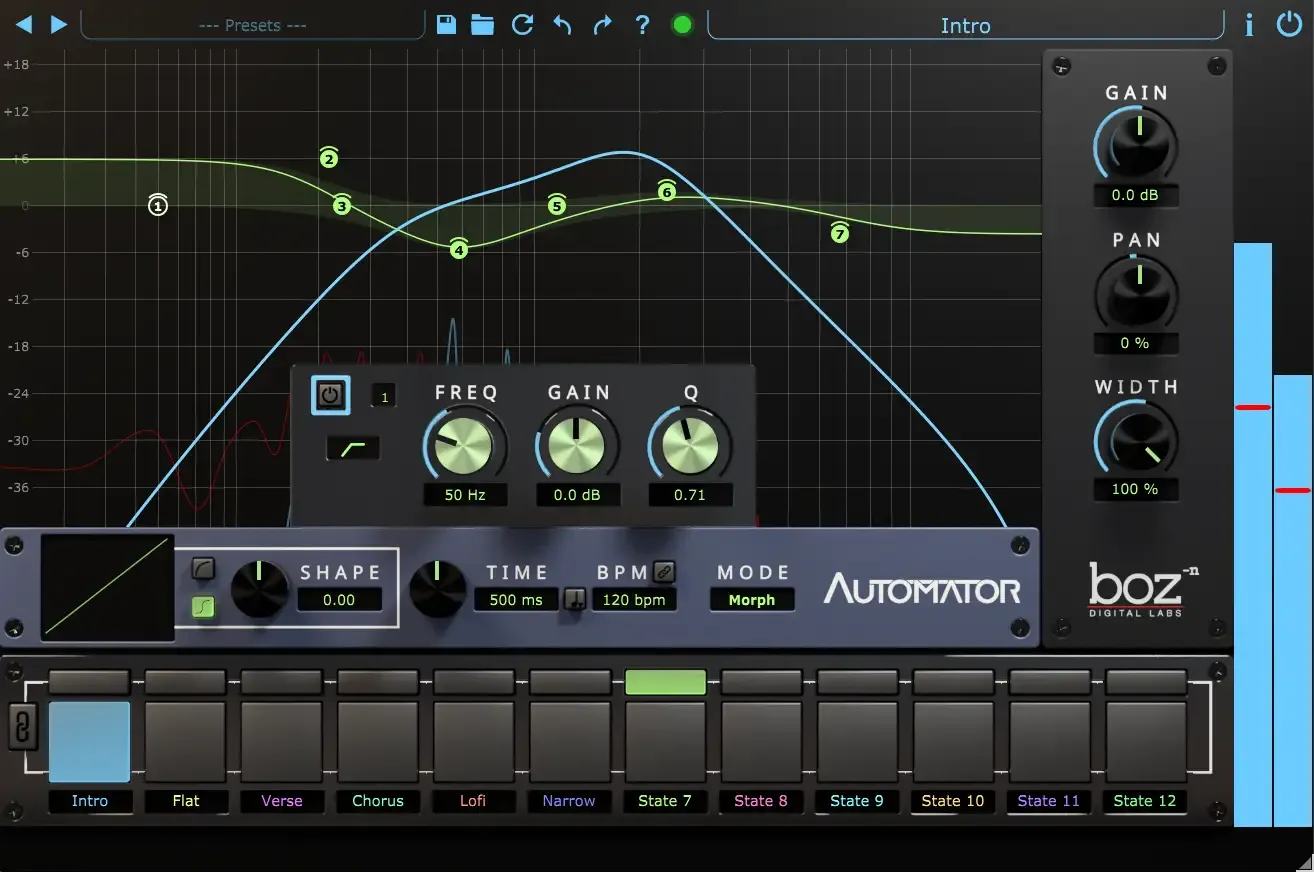Click the 120 bpm value field
Screen dimensions: 1314x872
(634, 600)
